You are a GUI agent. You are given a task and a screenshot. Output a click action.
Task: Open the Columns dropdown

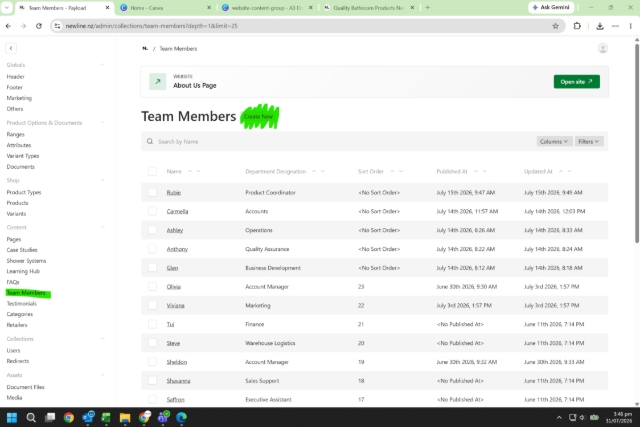554,141
